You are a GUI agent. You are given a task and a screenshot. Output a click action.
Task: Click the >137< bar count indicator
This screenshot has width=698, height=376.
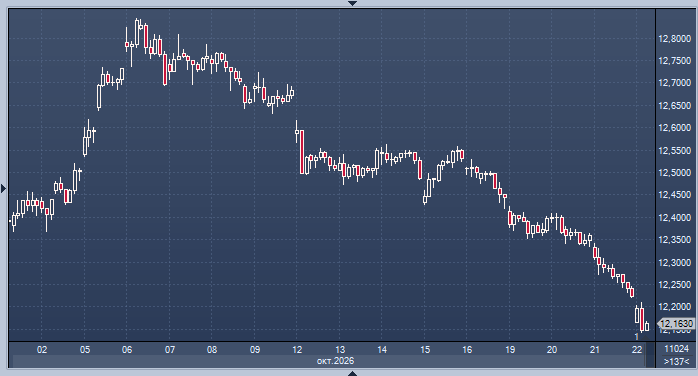676,361
